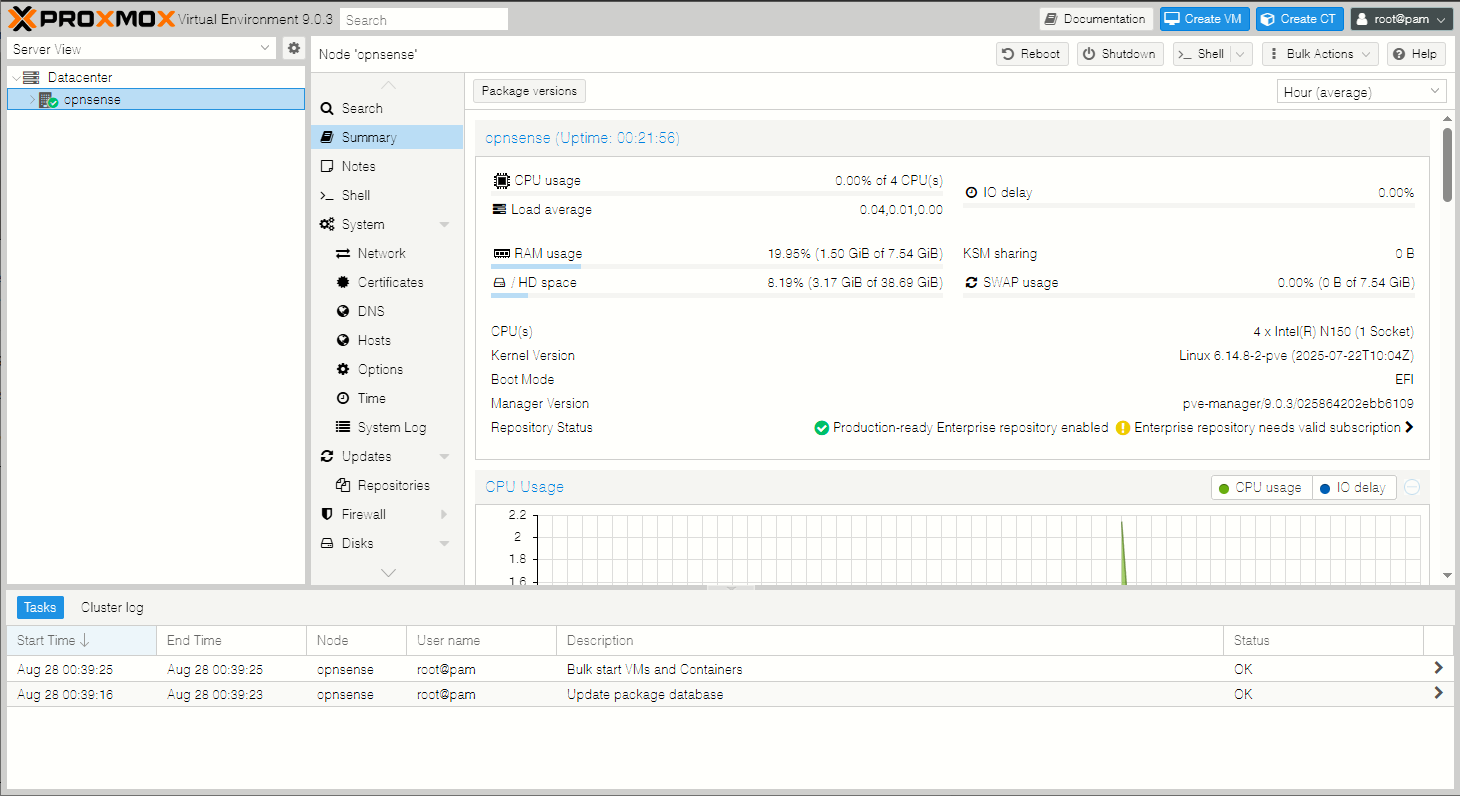Click the DNS globe icon in sidebar
Viewport: 1460px width, 796px height.
pos(343,311)
